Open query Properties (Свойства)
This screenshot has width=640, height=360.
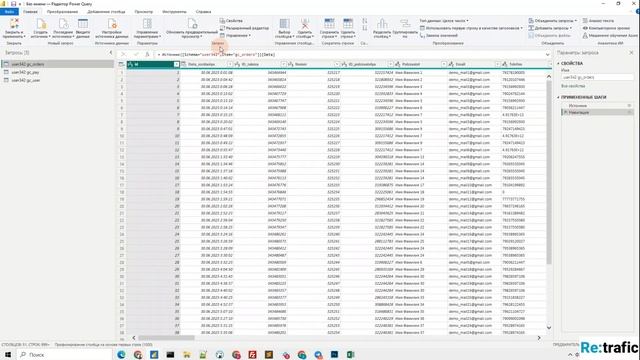[x=231, y=21]
